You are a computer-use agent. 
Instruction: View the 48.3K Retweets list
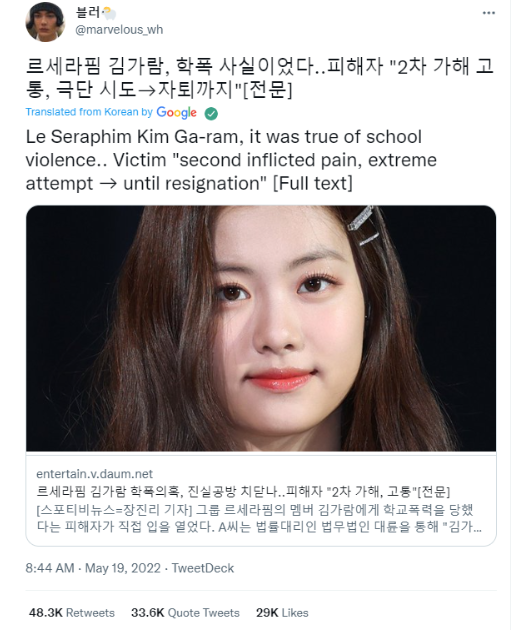click(72, 613)
